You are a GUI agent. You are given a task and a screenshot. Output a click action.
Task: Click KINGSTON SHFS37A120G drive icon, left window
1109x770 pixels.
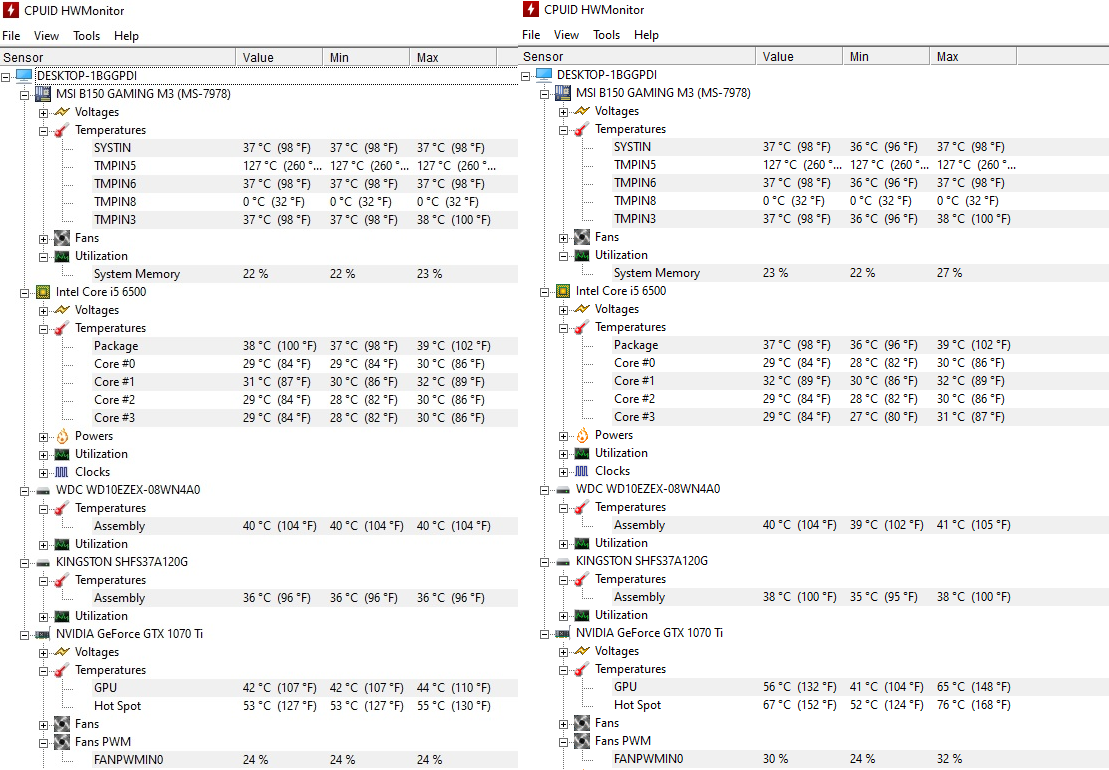43,562
